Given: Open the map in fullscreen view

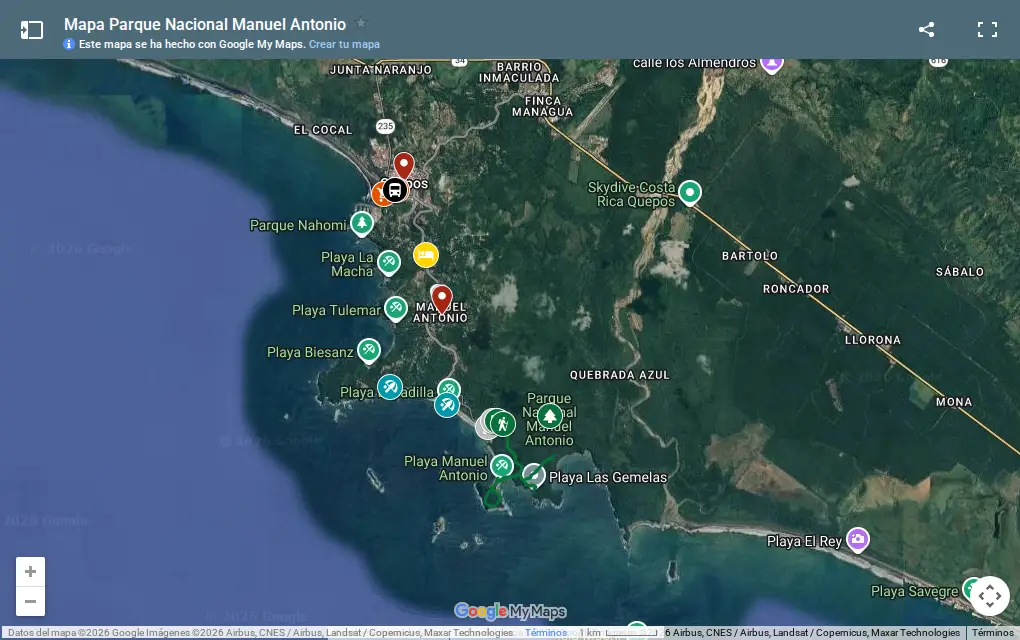Looking at the screenshot, I should coord(987,29).
